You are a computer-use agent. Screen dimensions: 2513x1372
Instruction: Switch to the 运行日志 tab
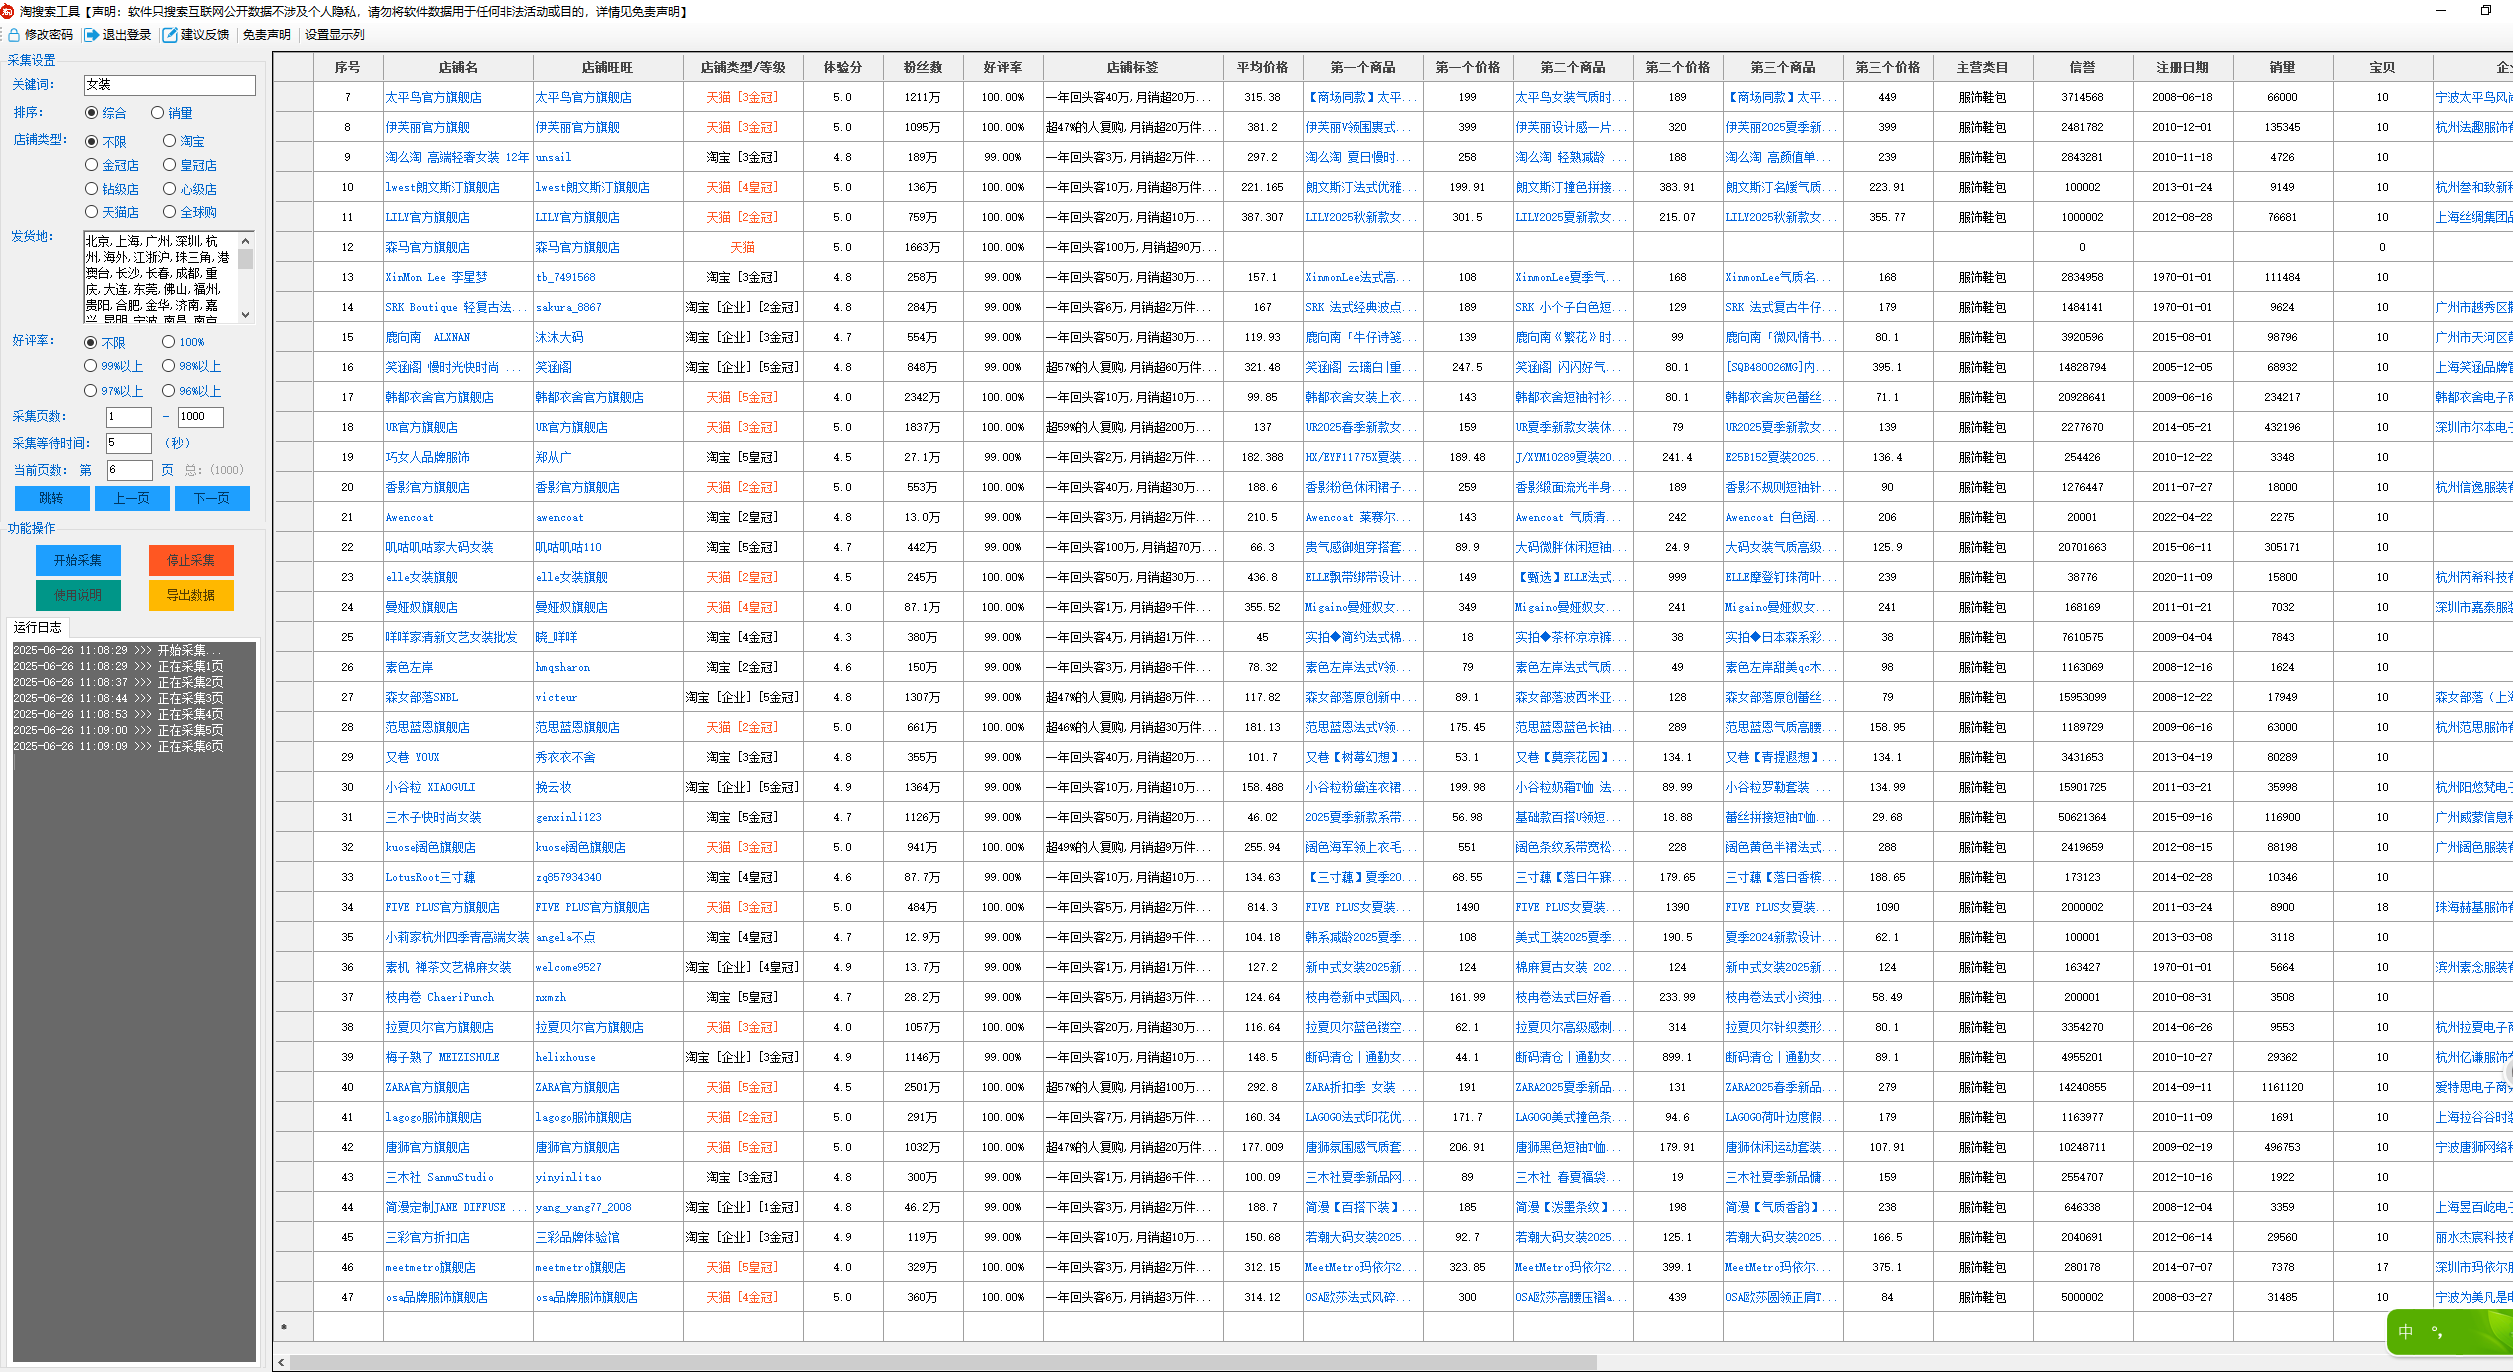(38, 628)
